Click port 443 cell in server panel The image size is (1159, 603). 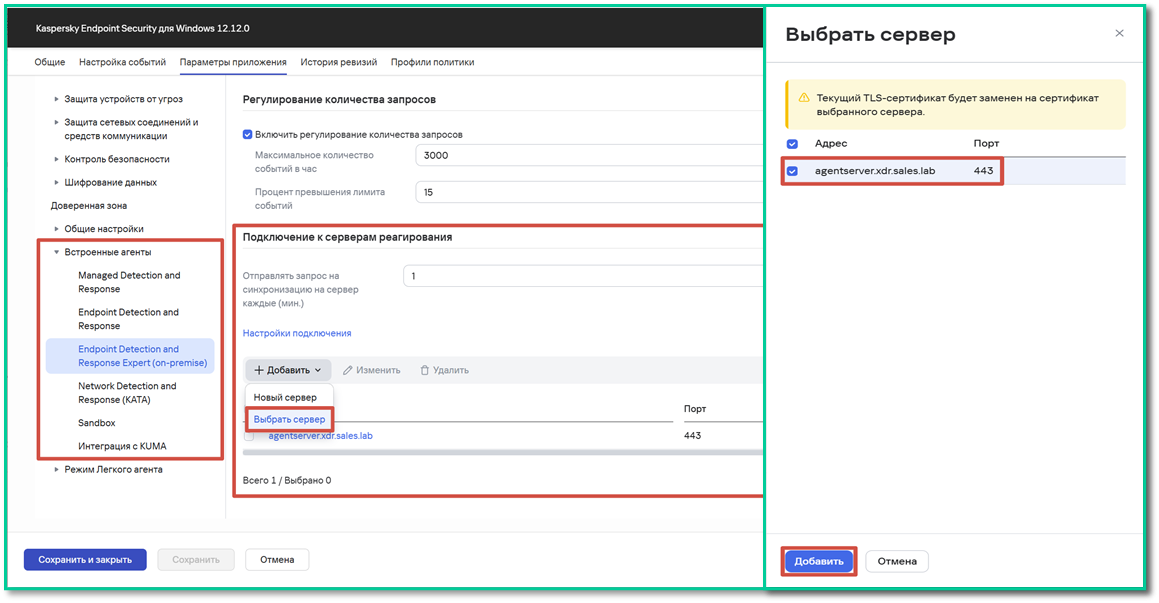point(983,171)
